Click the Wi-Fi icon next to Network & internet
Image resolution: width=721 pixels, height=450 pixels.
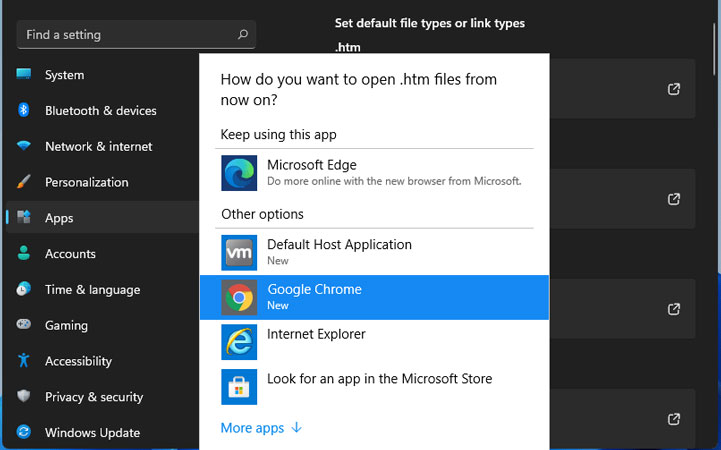[x=23, y=146]
